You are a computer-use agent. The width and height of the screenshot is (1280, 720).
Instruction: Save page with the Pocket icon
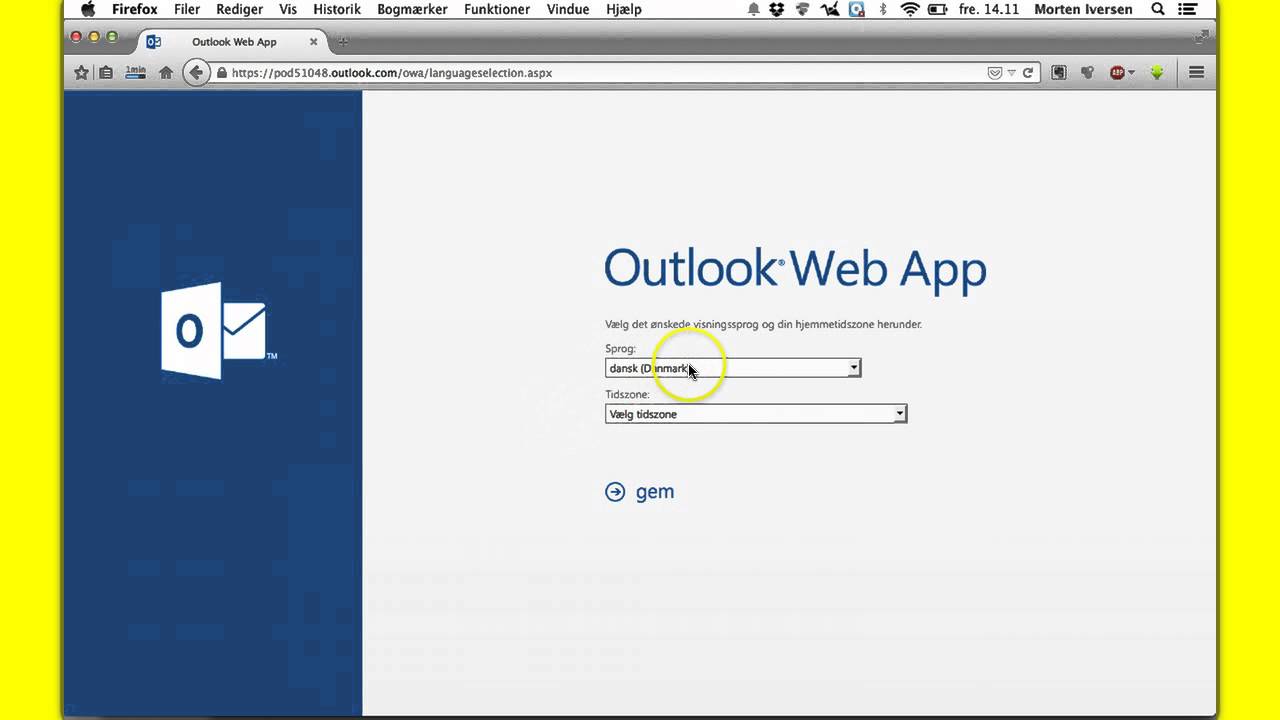point(994,73)
